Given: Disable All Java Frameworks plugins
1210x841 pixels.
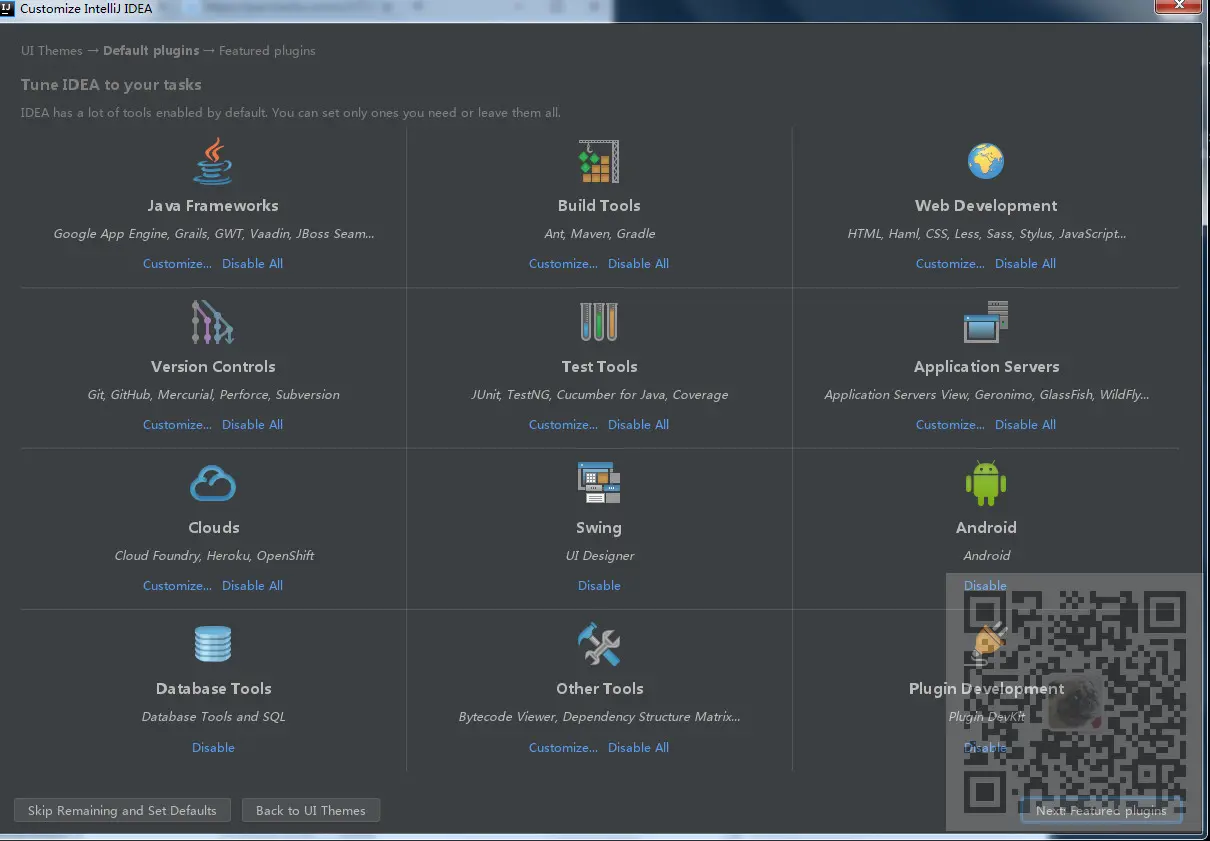Looking at the screenshot, I should [252, 264].
